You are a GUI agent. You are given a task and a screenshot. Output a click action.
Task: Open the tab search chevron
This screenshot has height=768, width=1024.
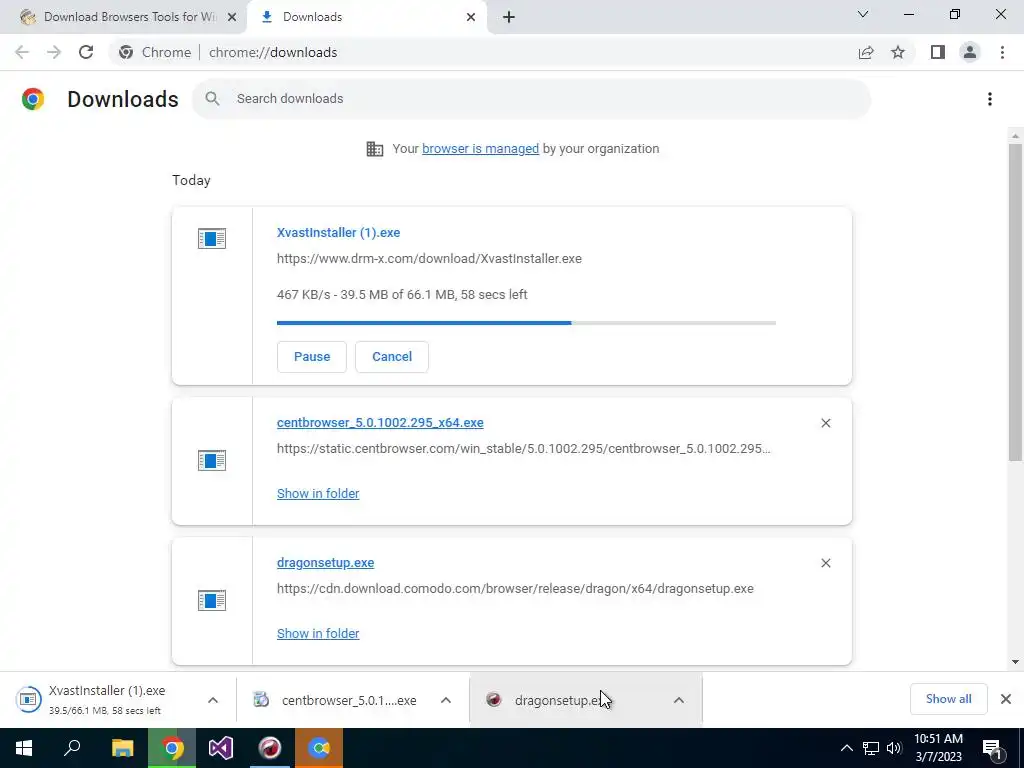pyautogui.click(x=863, y=14)
